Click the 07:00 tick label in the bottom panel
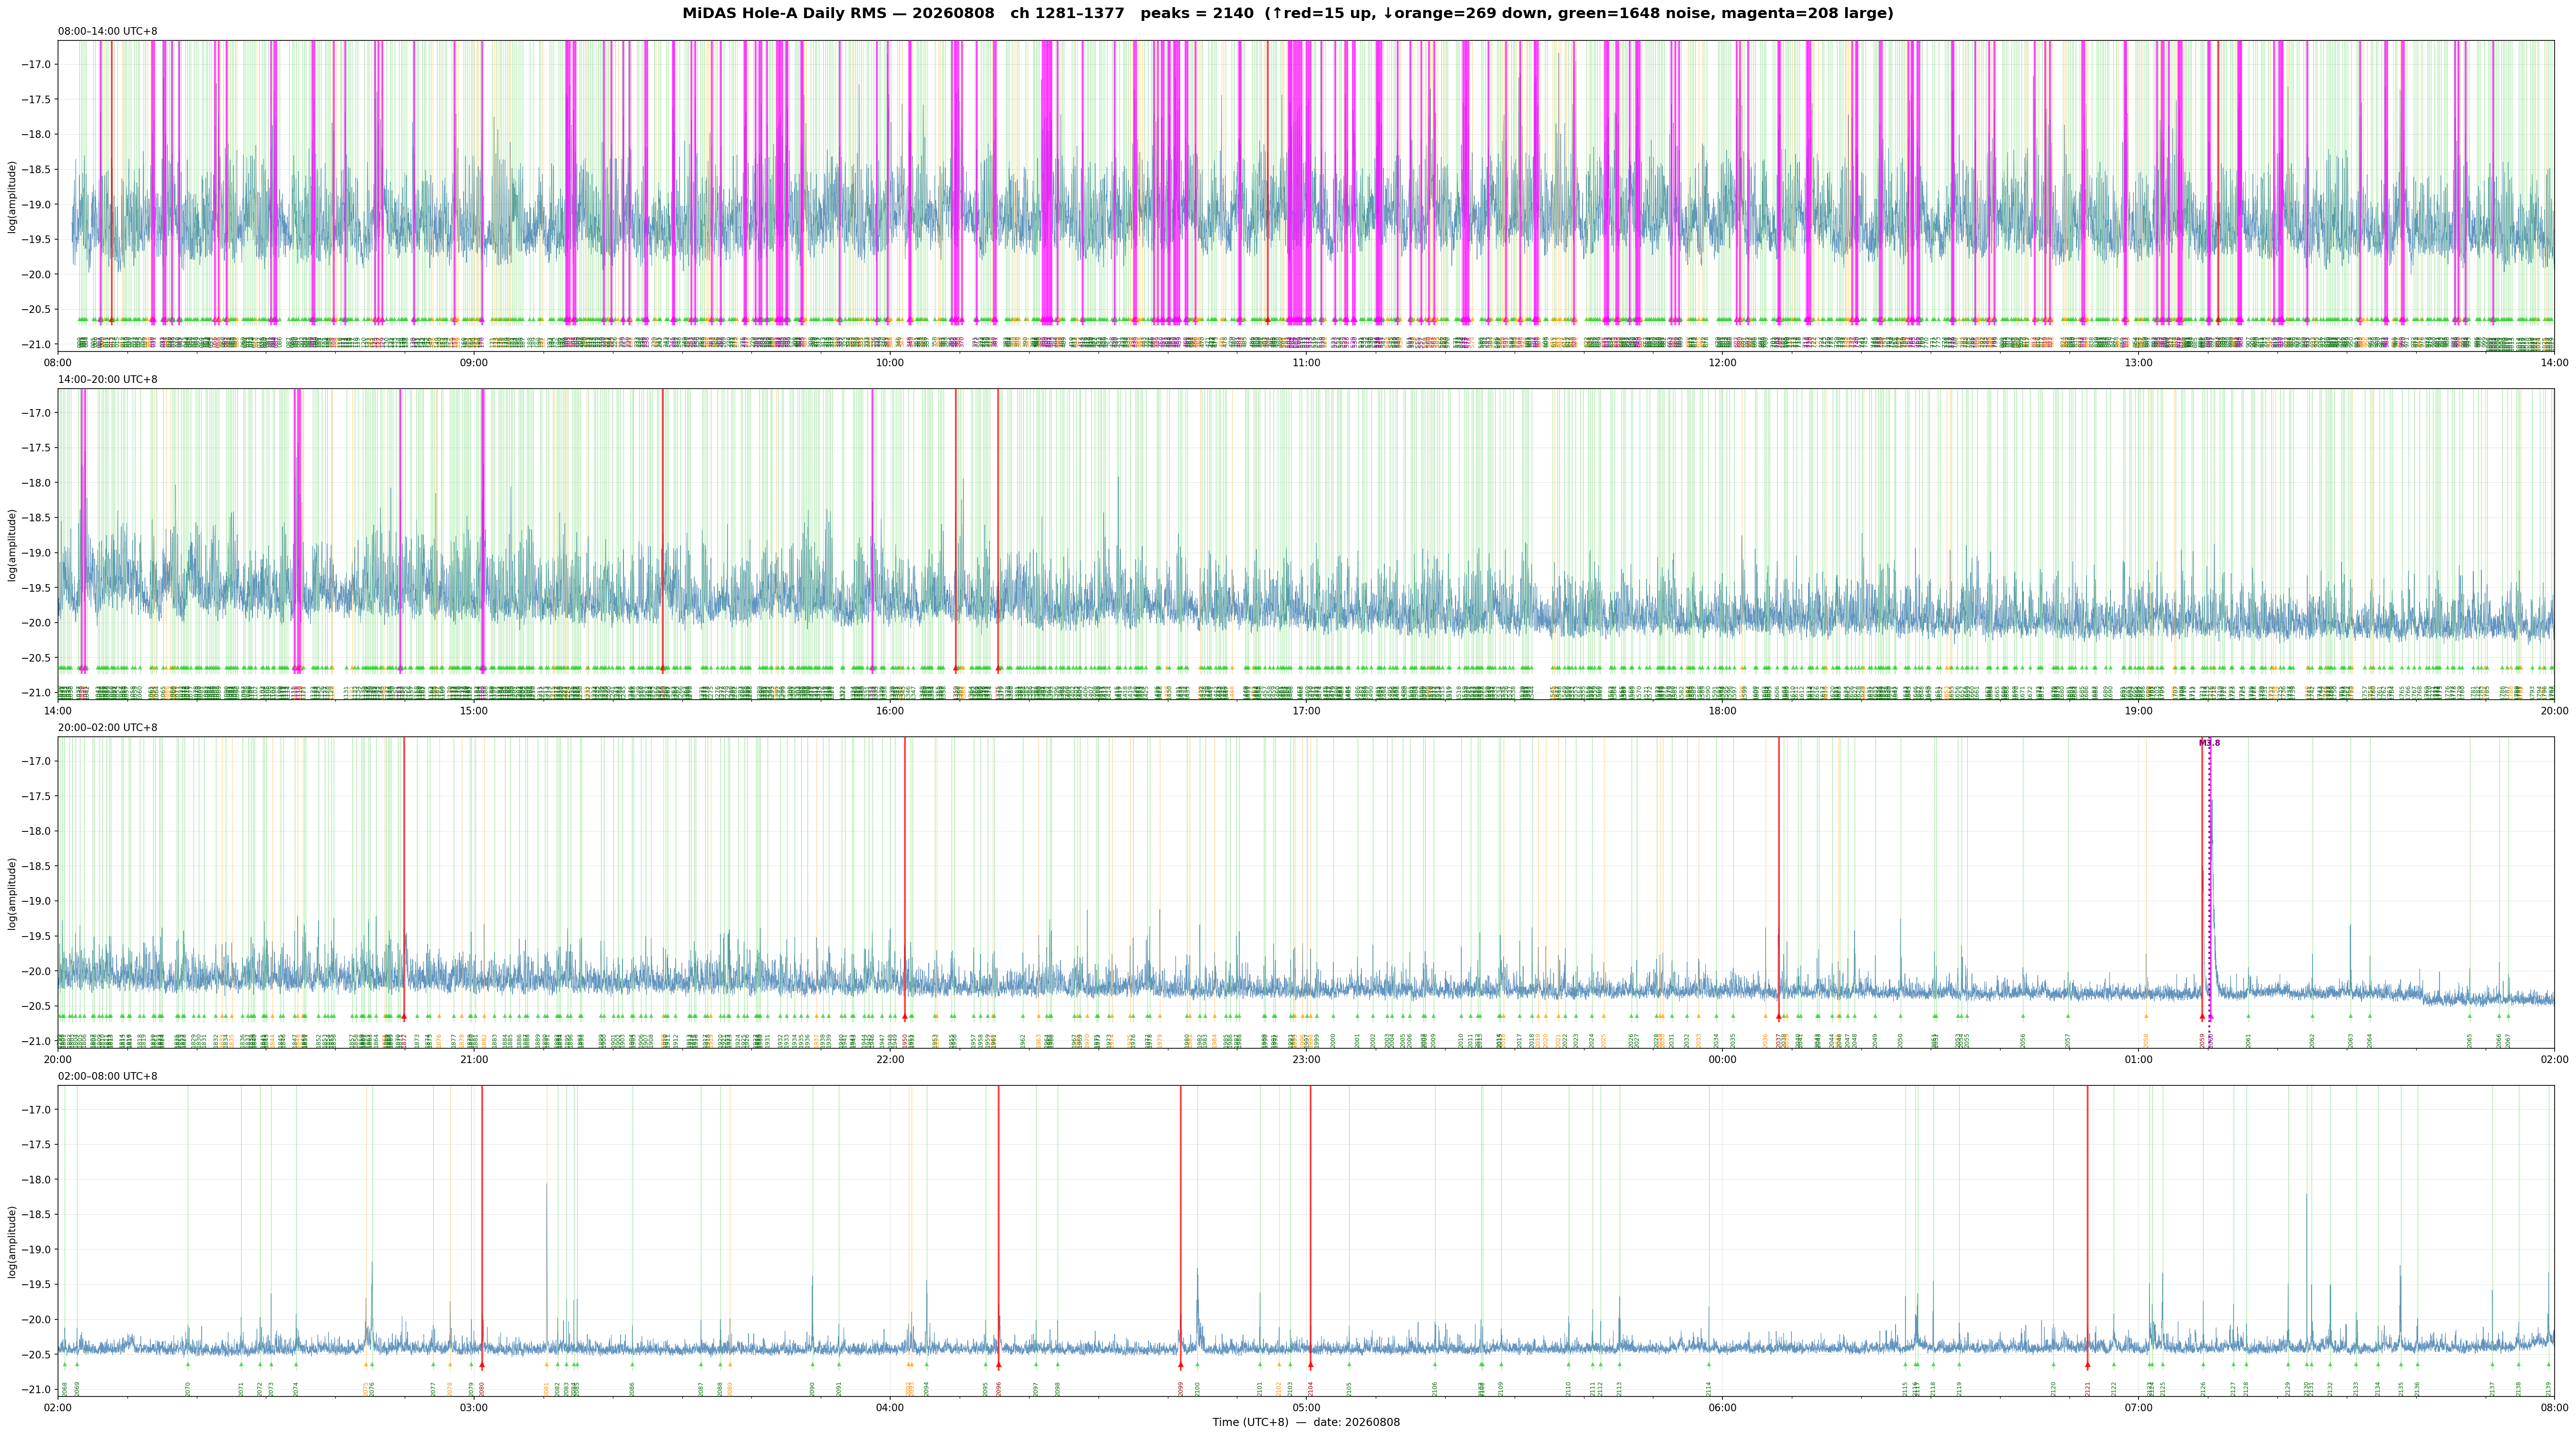 [2138, 1408]
